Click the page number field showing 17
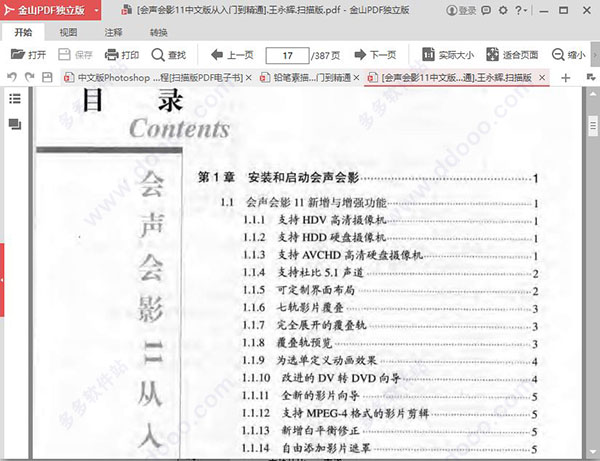Image resolution: width=600 pixels, height=461 pixels. tap(287, 55)
